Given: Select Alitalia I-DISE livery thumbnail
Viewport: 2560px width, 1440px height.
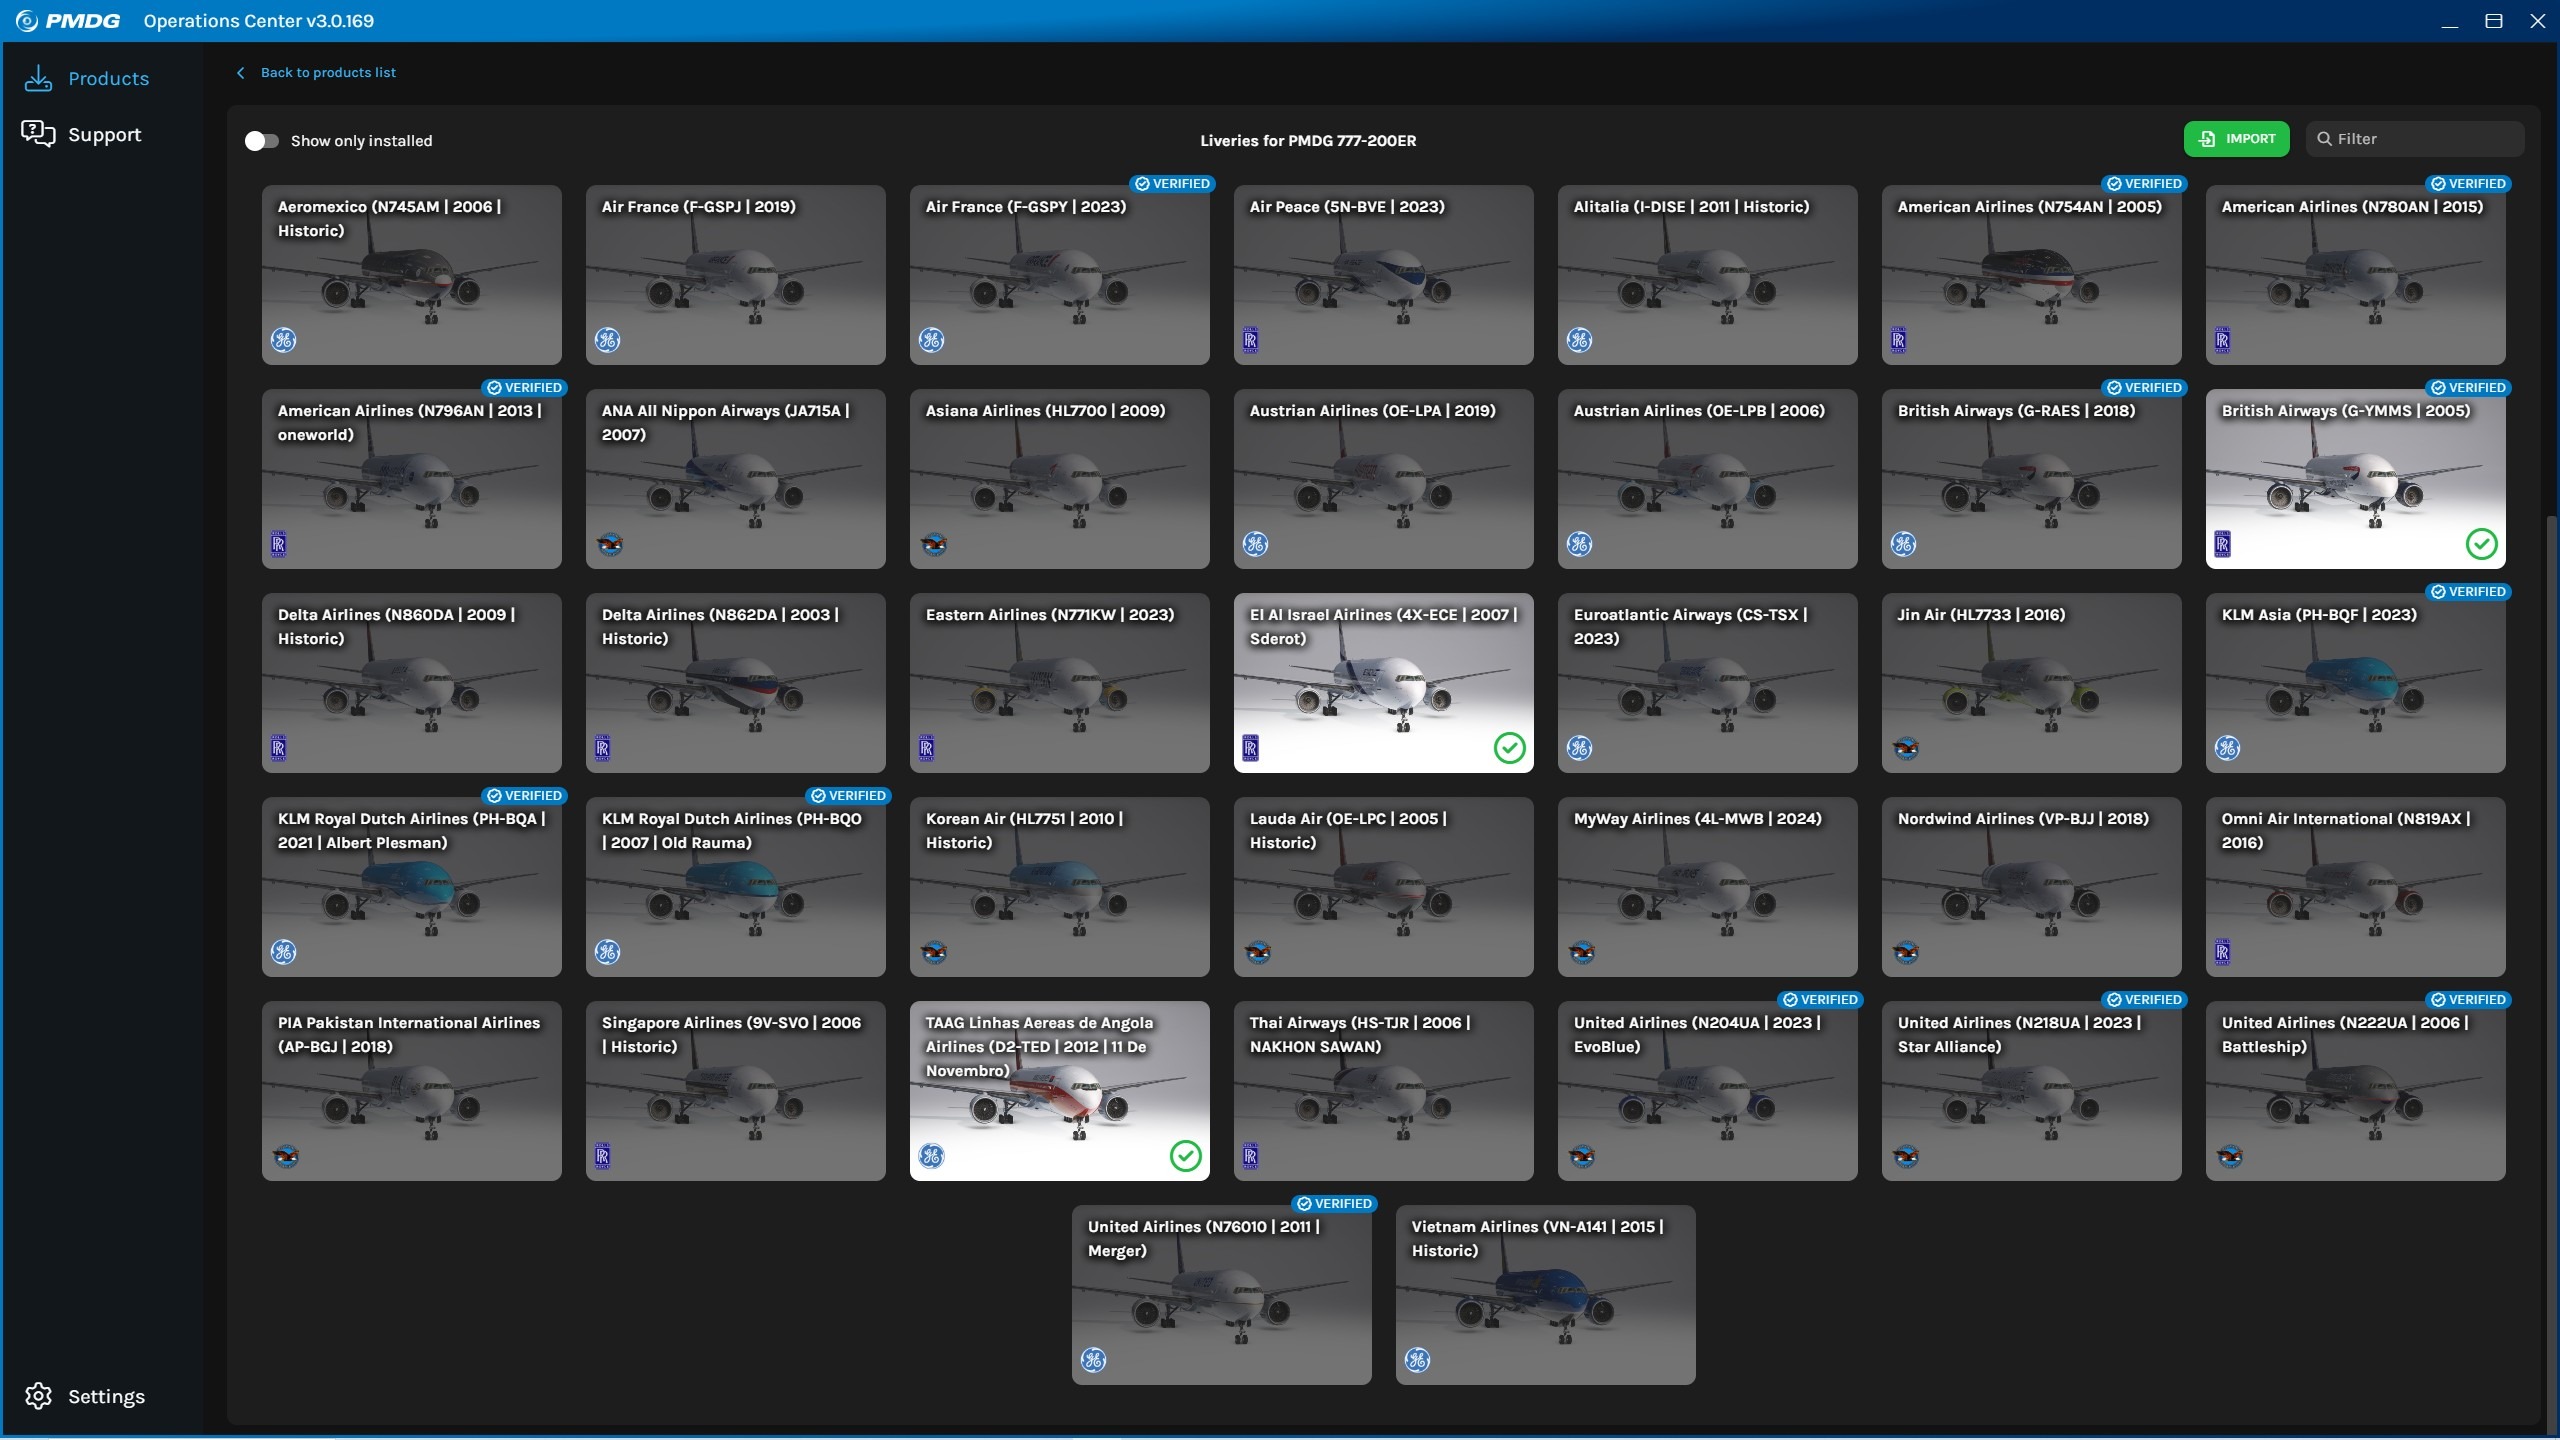Looking at the screenshot, I should [x=1707, y=275].
